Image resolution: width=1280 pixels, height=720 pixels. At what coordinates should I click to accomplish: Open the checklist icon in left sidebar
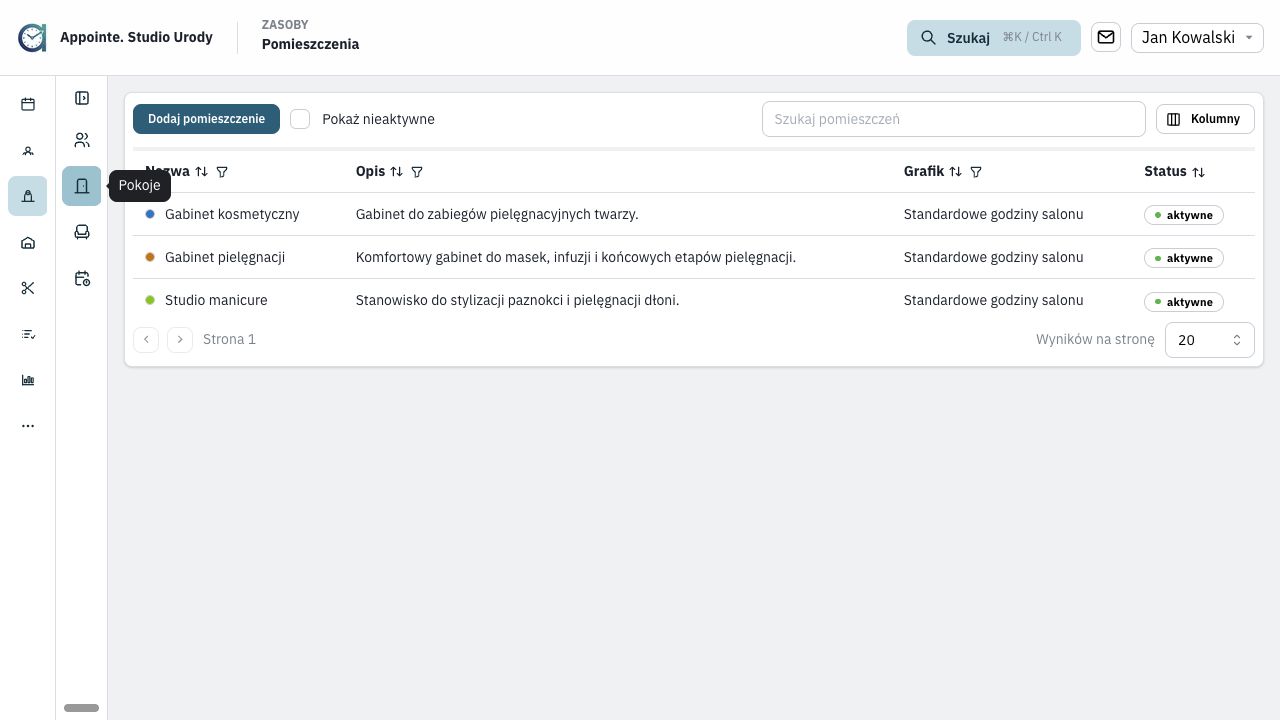tap(28, 334)
